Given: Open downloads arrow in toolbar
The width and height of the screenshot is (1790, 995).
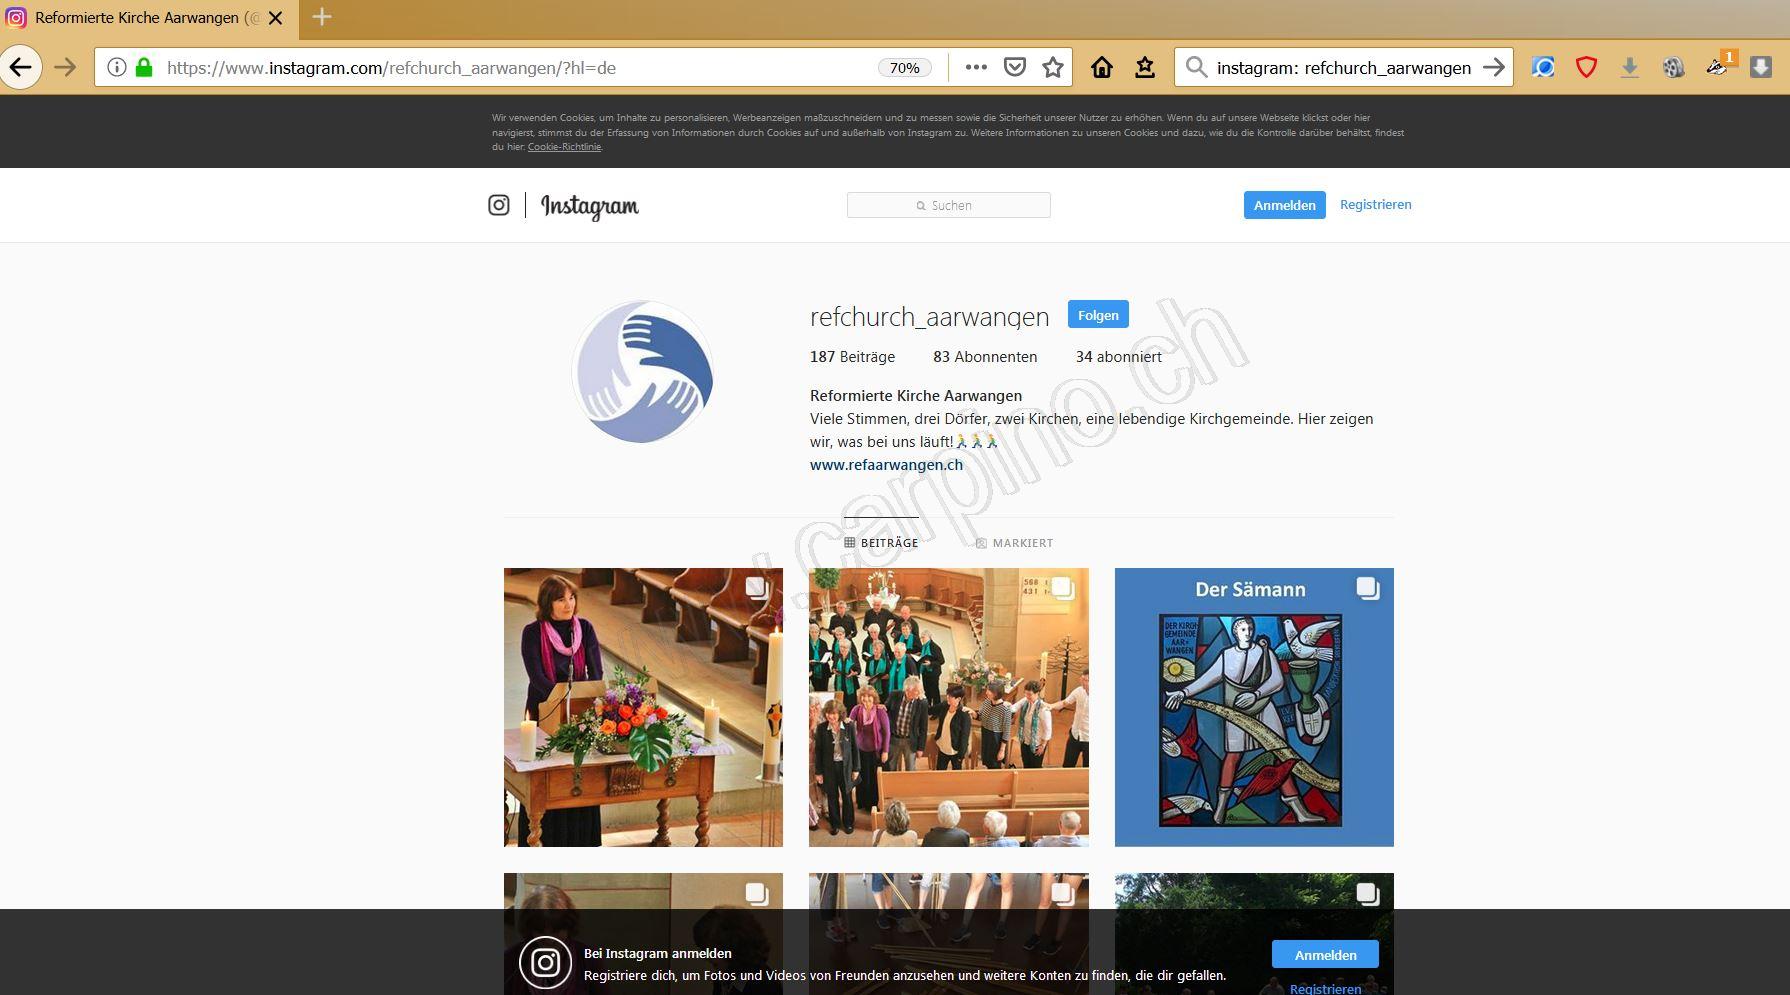Looking at the screenshot, I should click(x=1629, y=67).
